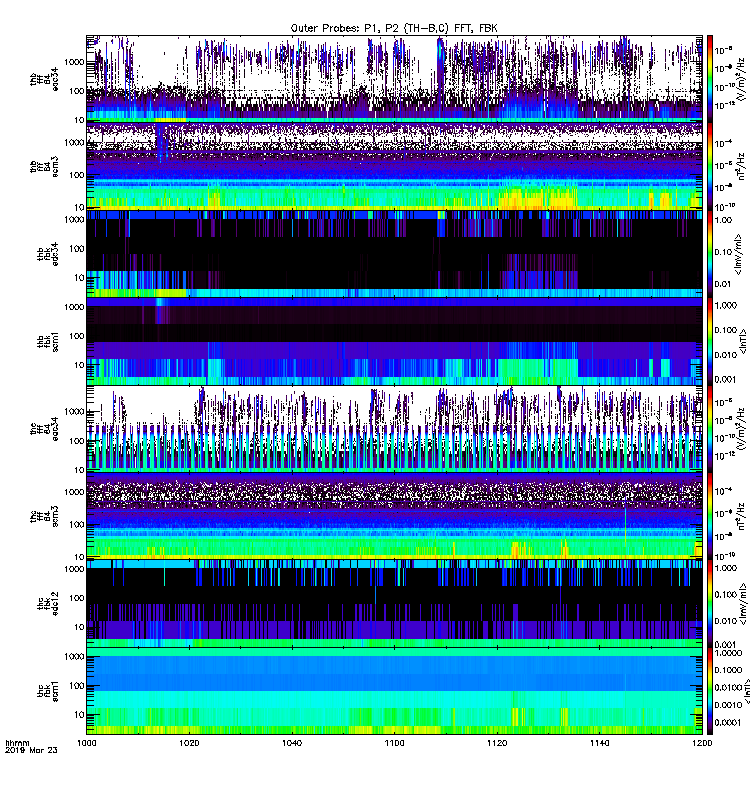Image resolution: width=750 pixels, height=800 pixels.
Task: Click the color bar of the thb scm3 FFT panel
Action: 710,166
